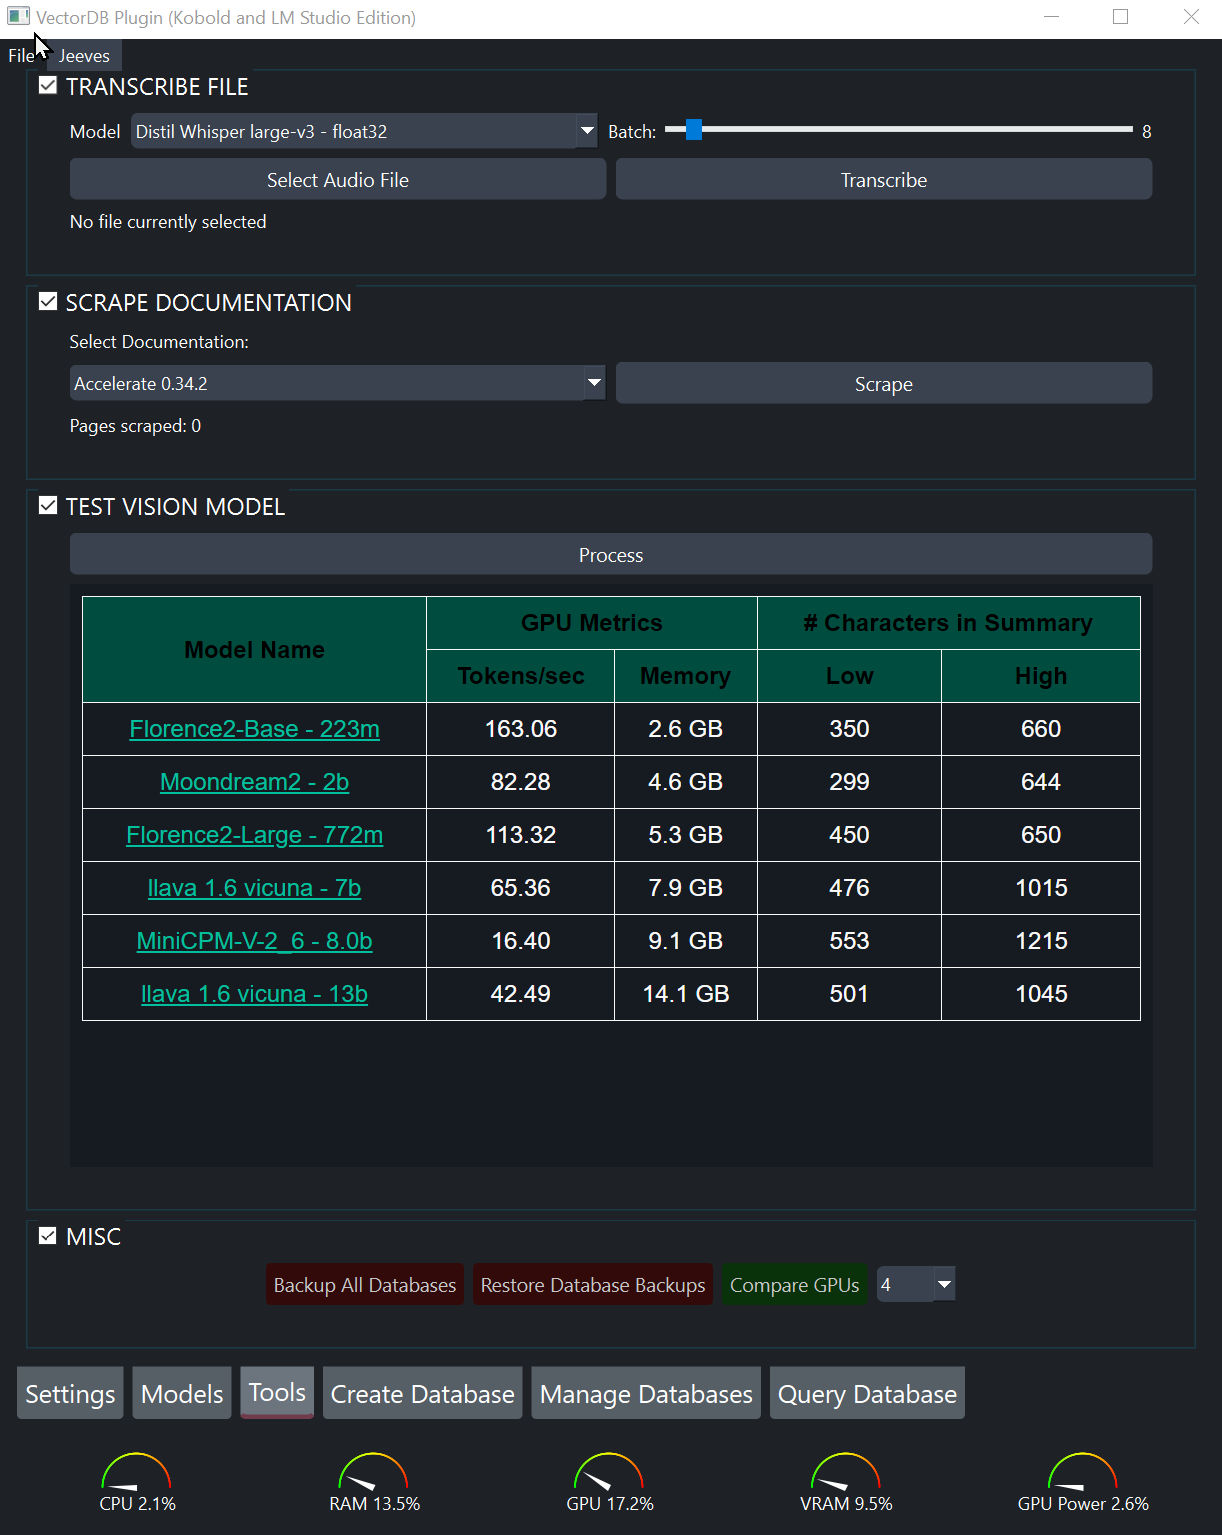Click the VRAM usage gauge icon

(845, 1472)
